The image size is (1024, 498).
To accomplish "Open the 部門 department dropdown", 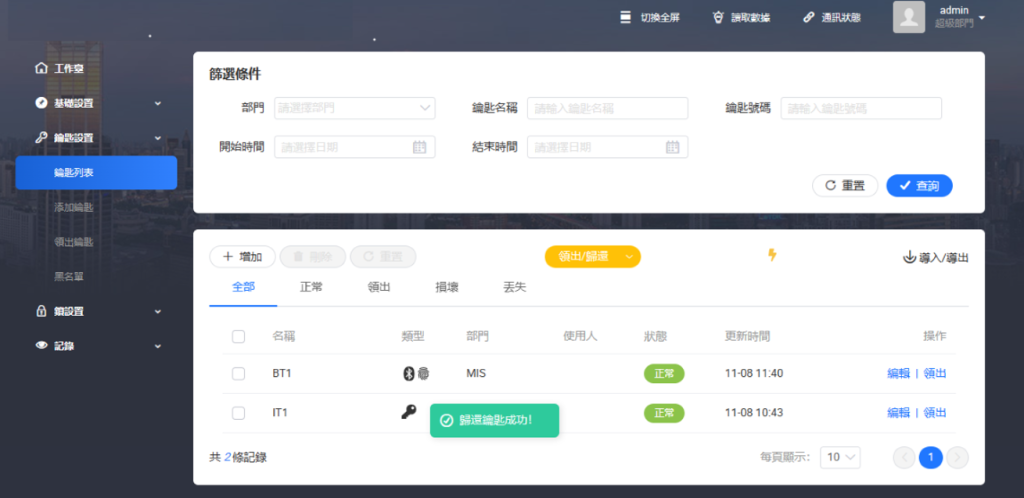I will tap(354, 108).
